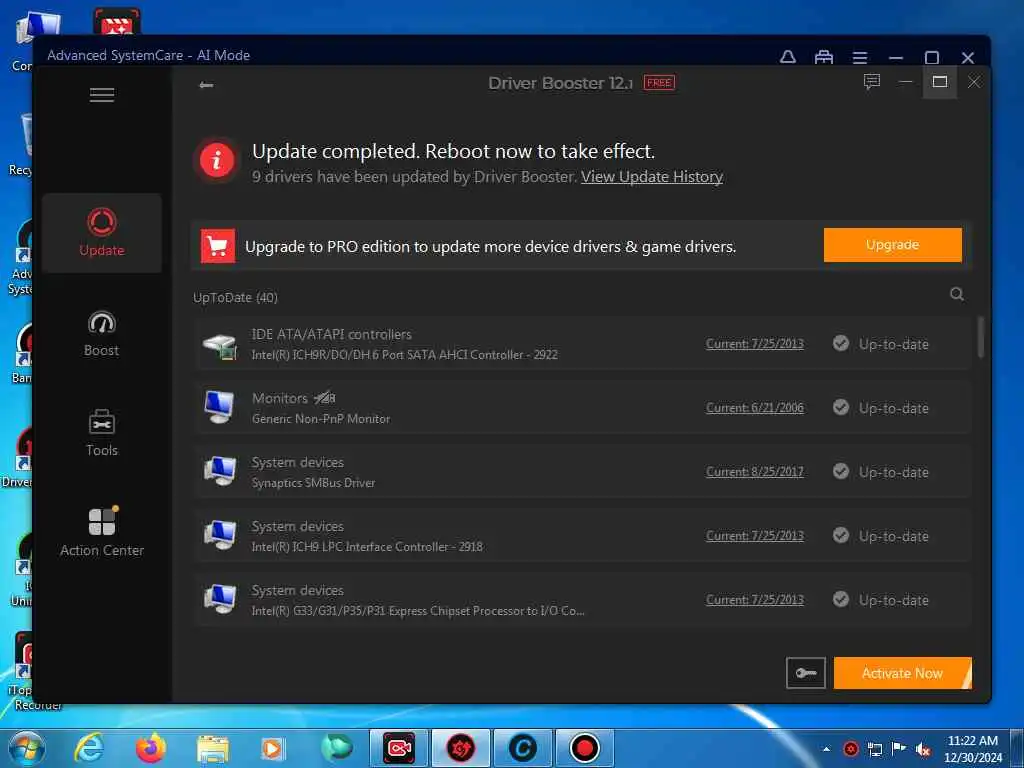
Task: Click the muted icon next to Monitors
Action: [325, 397]
